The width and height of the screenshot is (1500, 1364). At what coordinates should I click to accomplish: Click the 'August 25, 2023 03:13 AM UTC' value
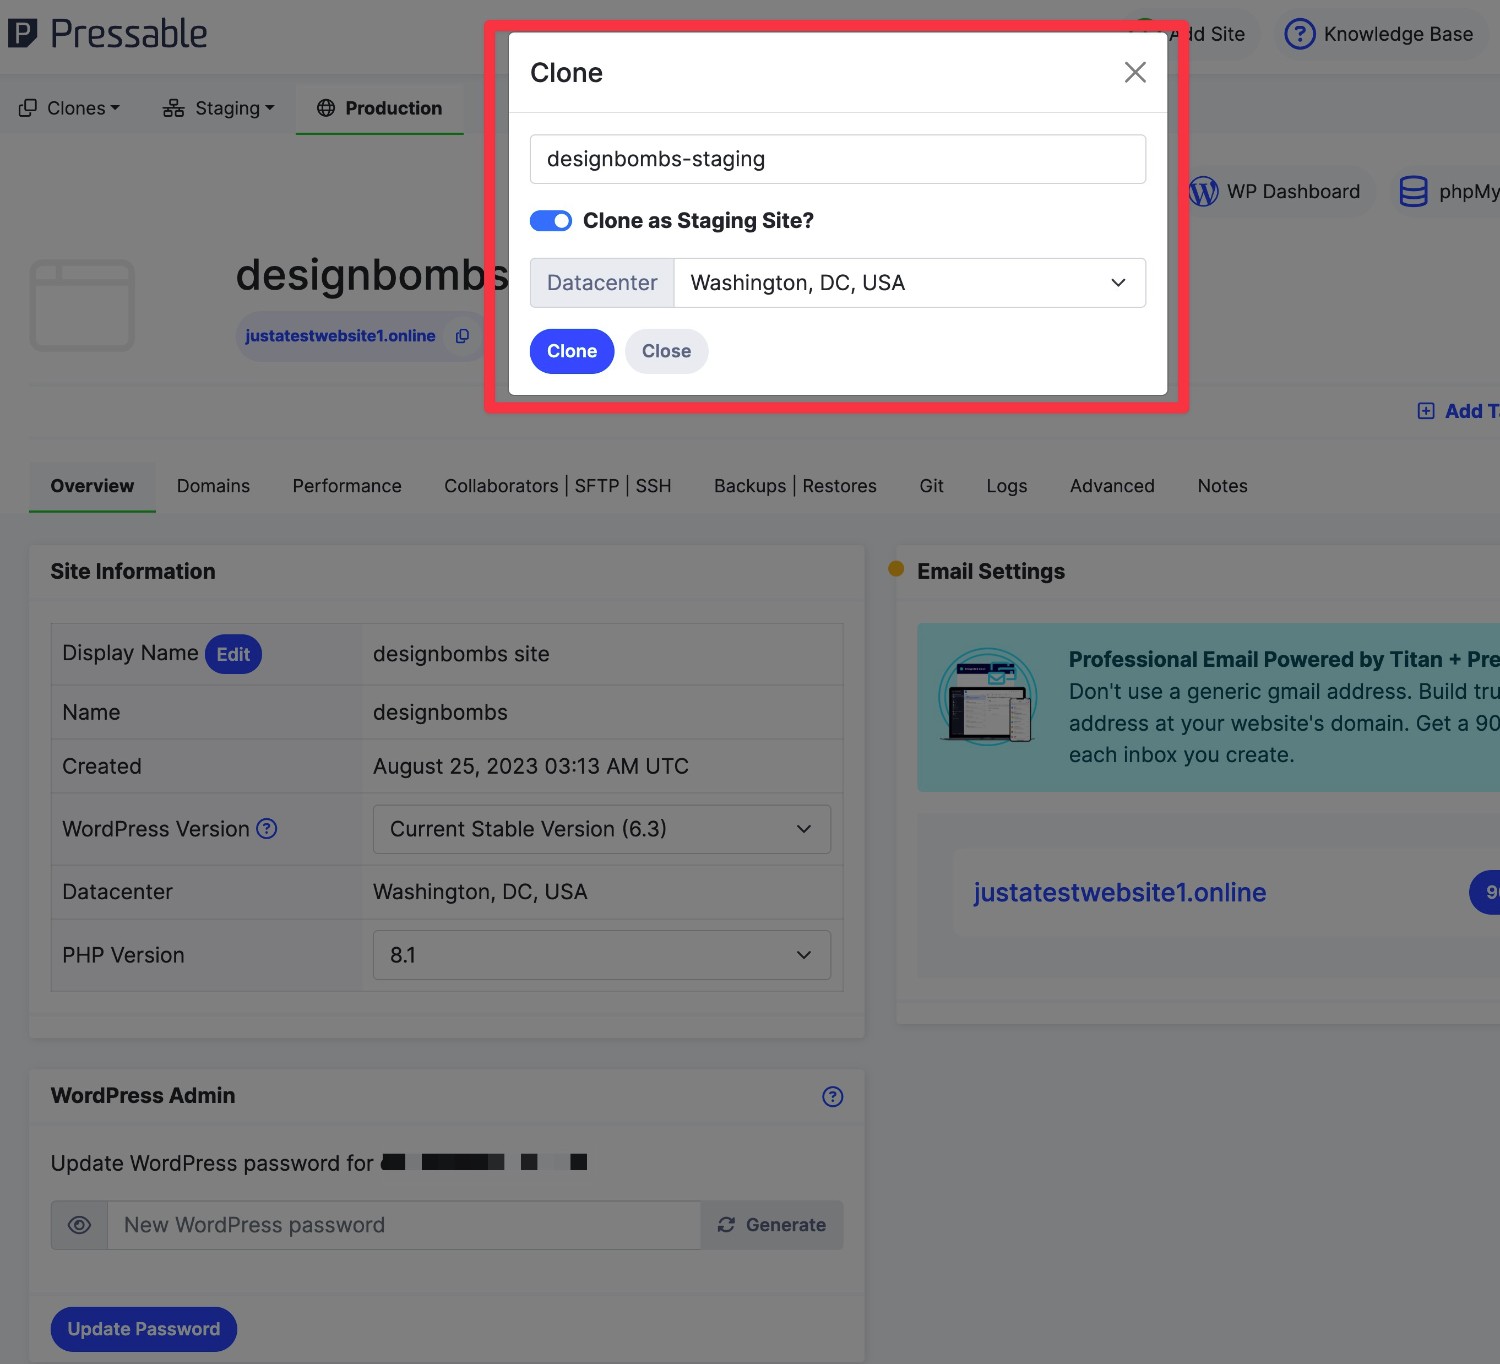531,766
